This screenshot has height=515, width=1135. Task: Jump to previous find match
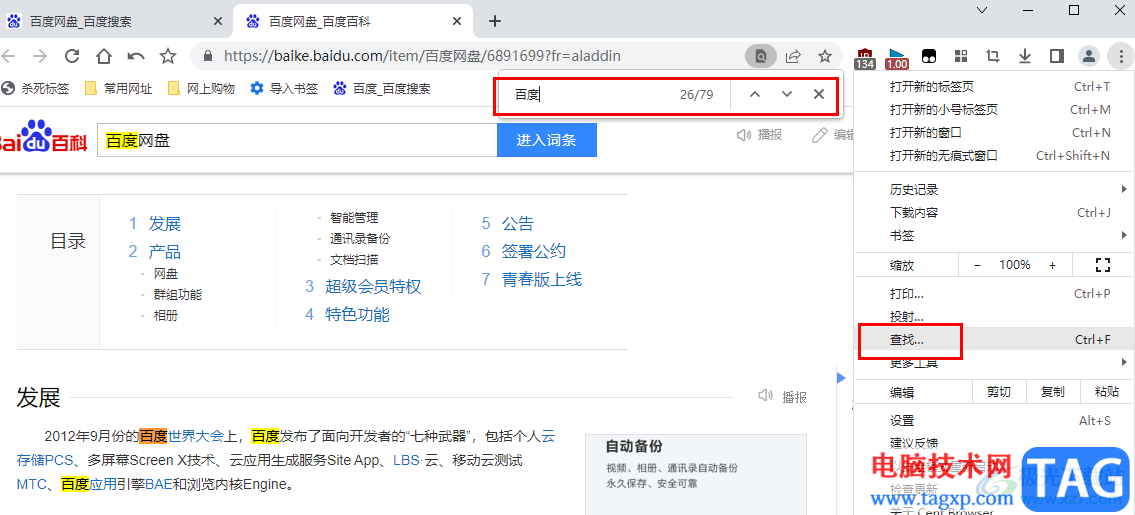point(754,94)
